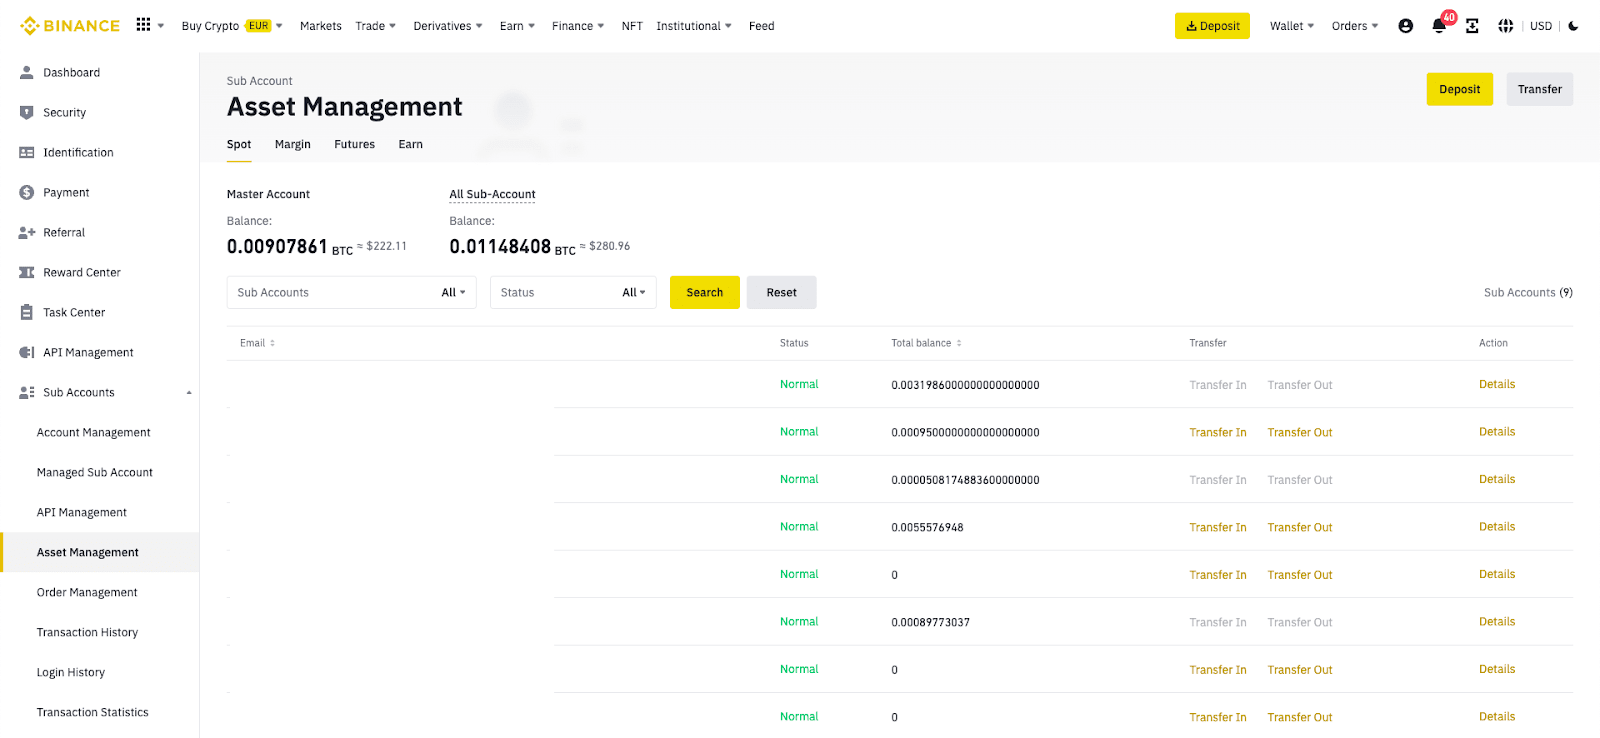The height and width of the screenshot is (738, 1600).
Task: Collapse the Sub Accounts sidebar section
Action: pos(189,393)
